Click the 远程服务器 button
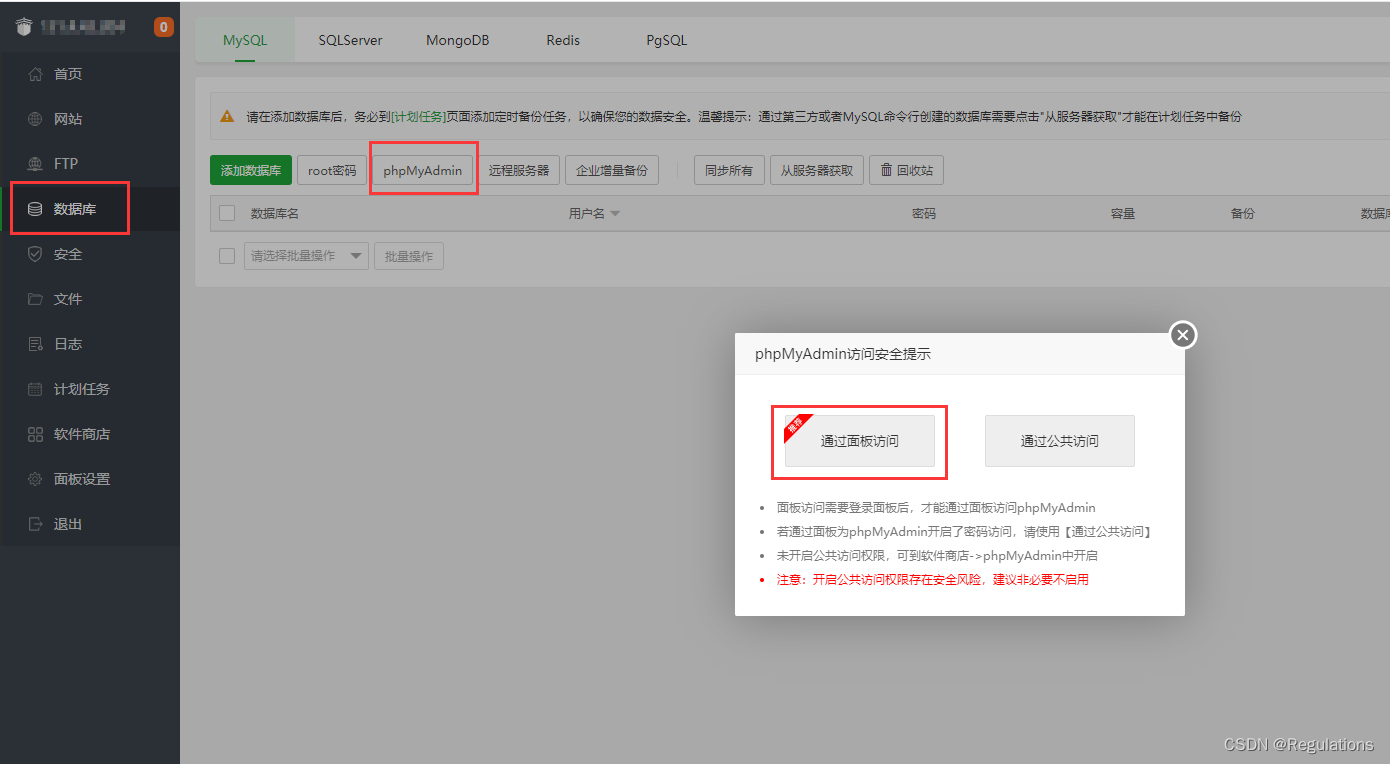 point(519,170)
